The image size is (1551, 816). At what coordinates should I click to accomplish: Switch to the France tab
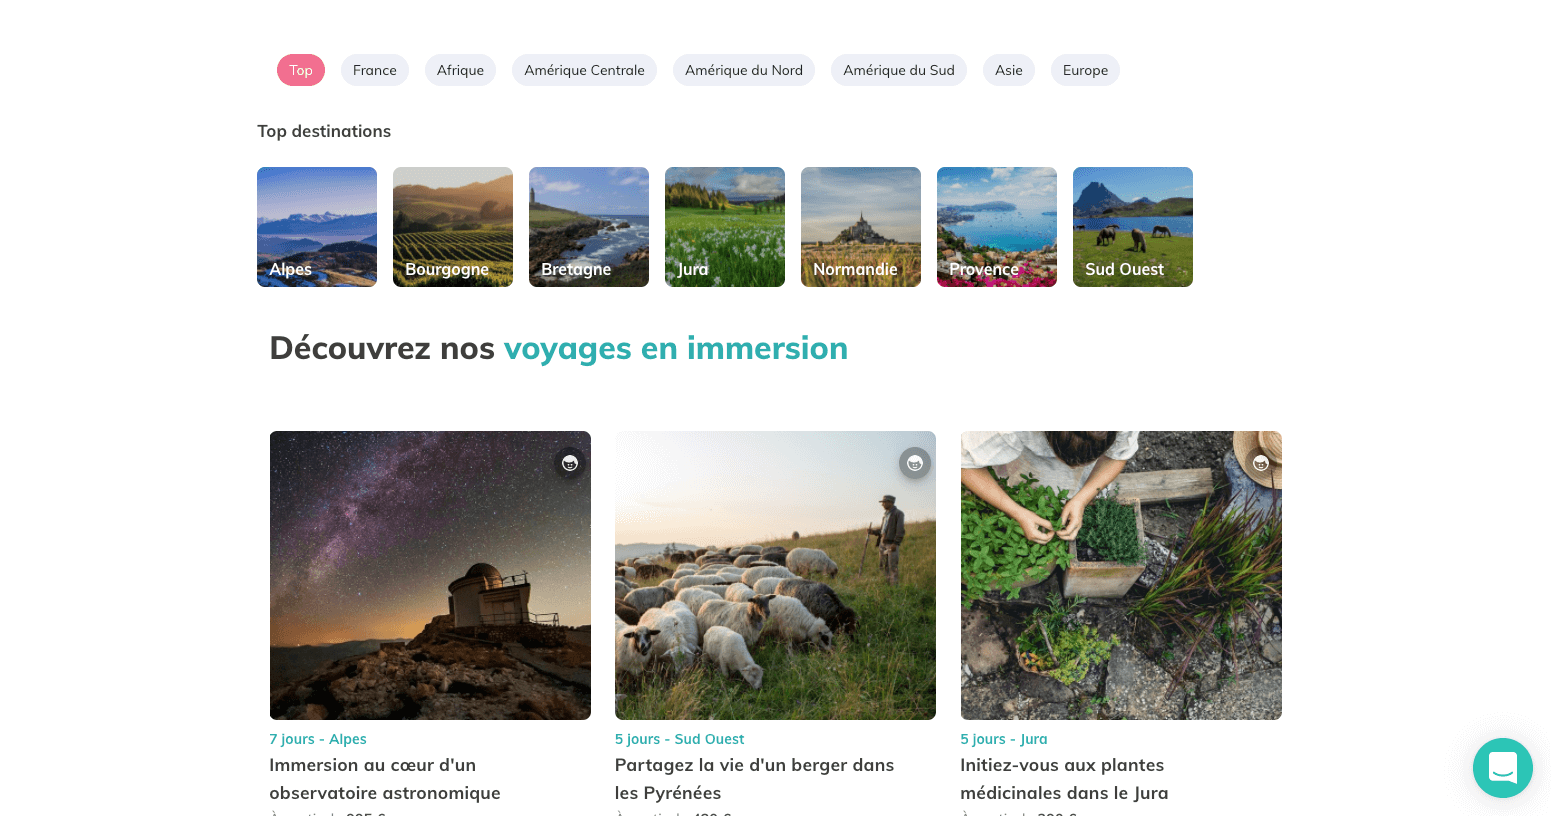[x=375, y=70]
